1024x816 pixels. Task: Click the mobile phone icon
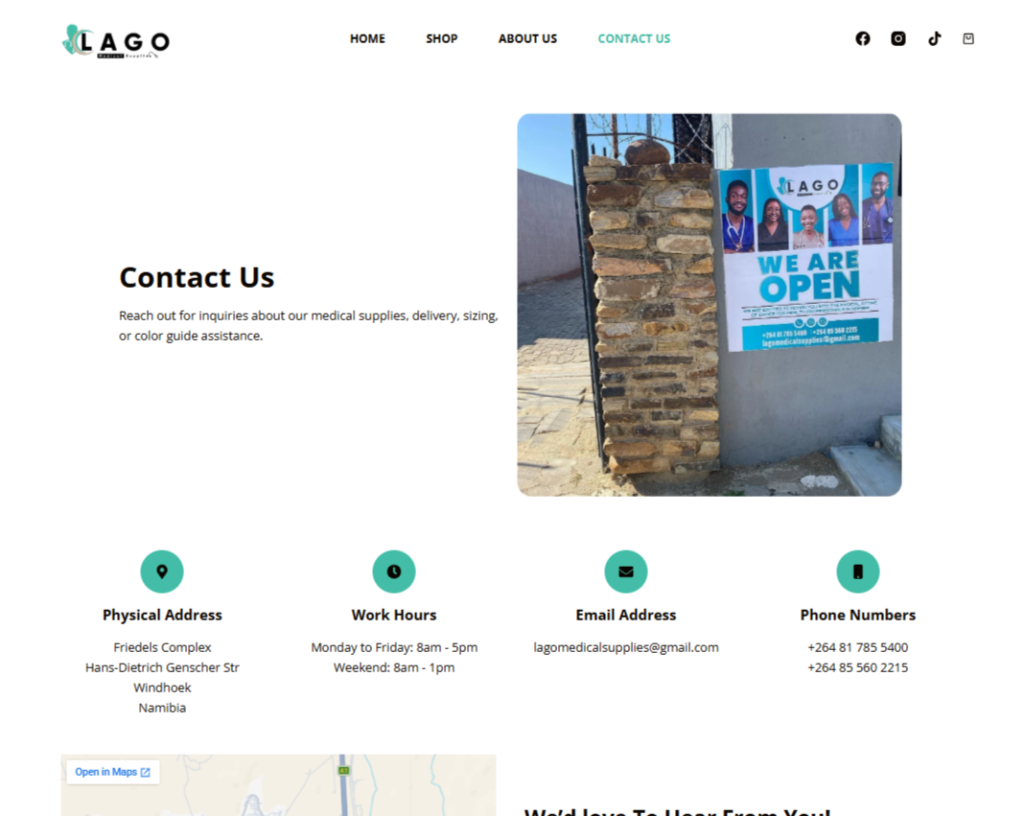(x=857, y=572)
